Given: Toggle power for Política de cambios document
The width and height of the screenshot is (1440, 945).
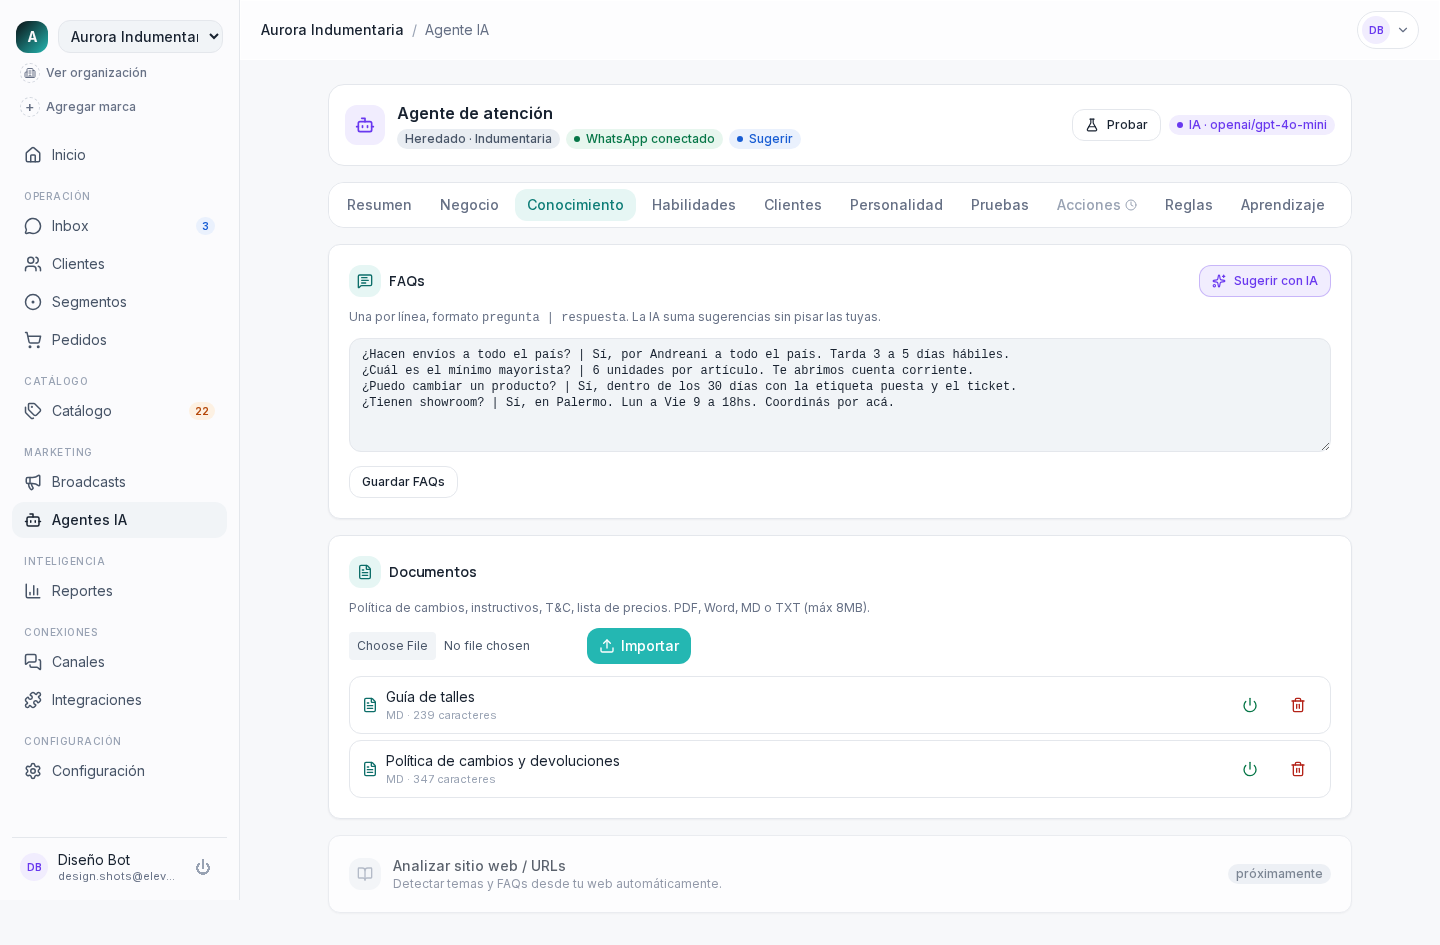Looking at the screenshot, I should (x=1250, y=769).
